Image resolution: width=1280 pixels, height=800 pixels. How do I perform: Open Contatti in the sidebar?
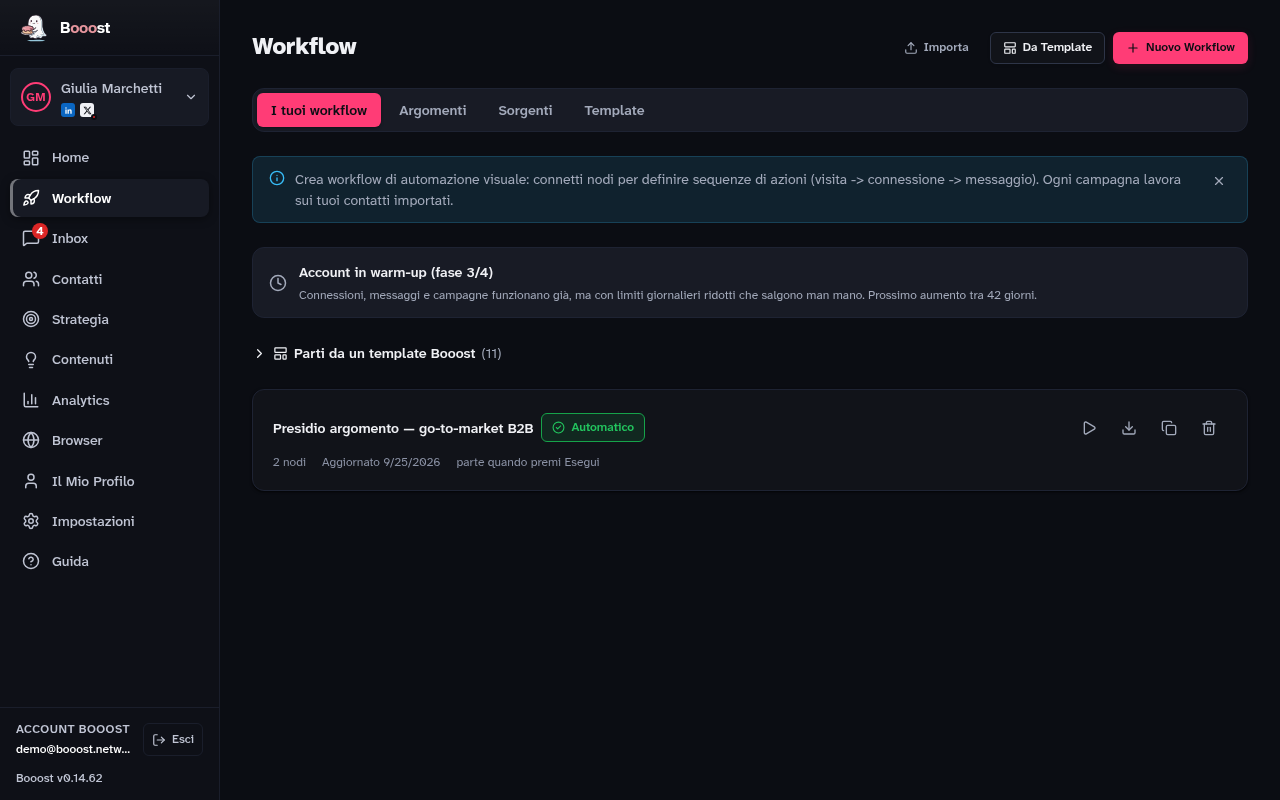(x=110, y=279)
